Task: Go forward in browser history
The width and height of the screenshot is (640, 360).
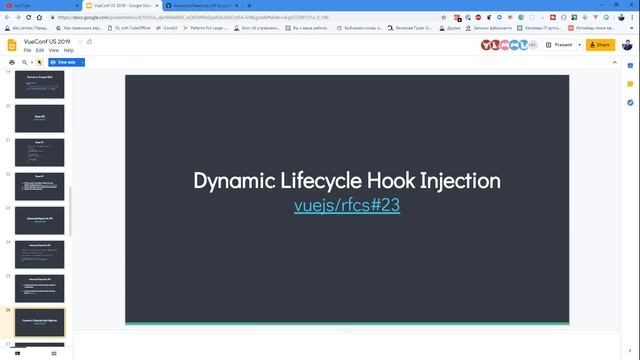Action: [x=18, y=17]
